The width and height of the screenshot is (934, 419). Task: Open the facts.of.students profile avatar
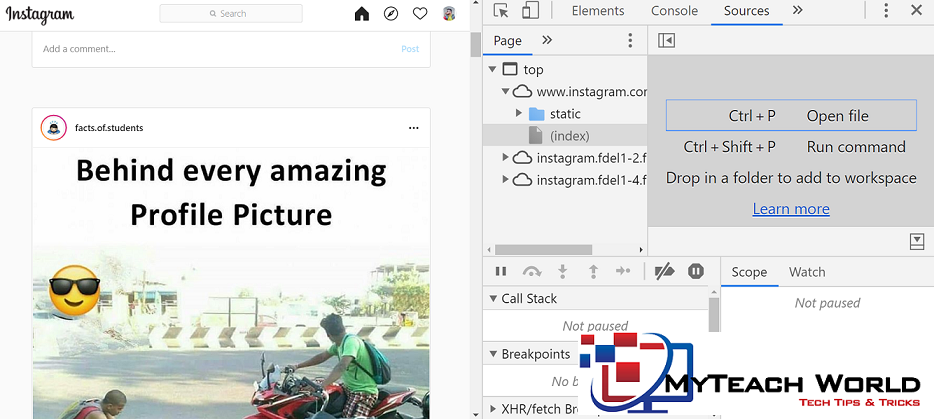pyautogui.click(x=54, y=128)
